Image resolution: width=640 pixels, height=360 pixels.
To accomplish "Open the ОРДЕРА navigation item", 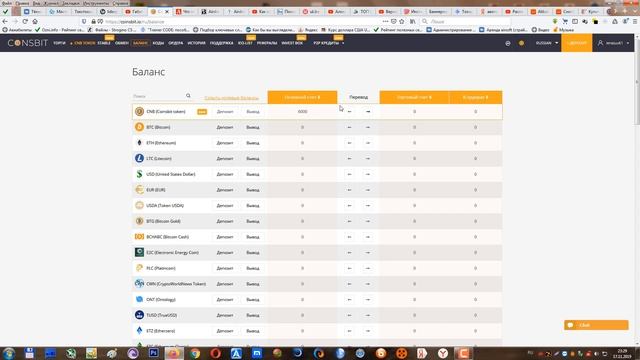I will coord(176,43).
